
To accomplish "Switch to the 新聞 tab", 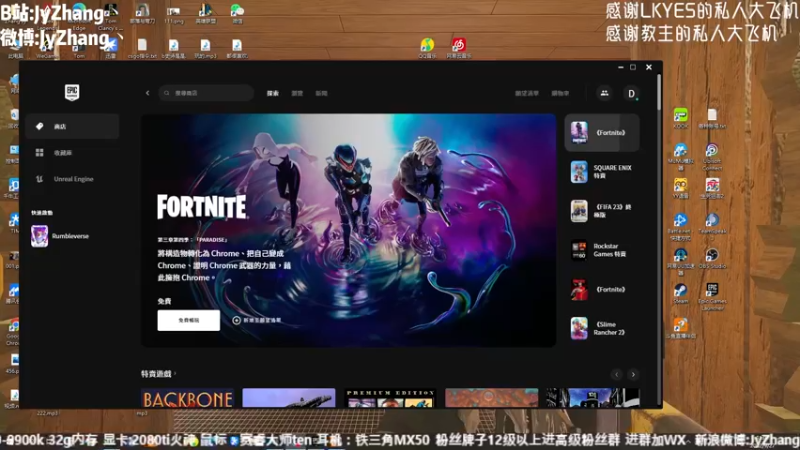I will click(321, 93).
